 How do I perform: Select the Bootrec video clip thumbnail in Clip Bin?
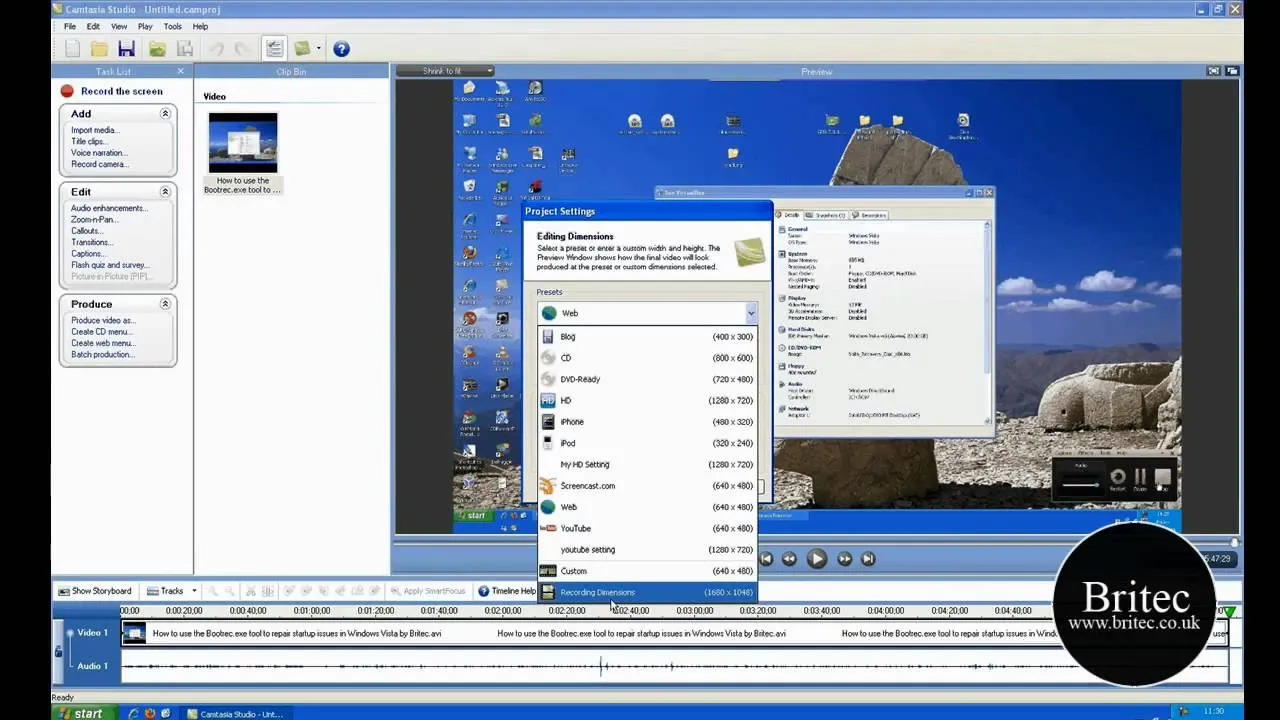(x=243, y=142)
